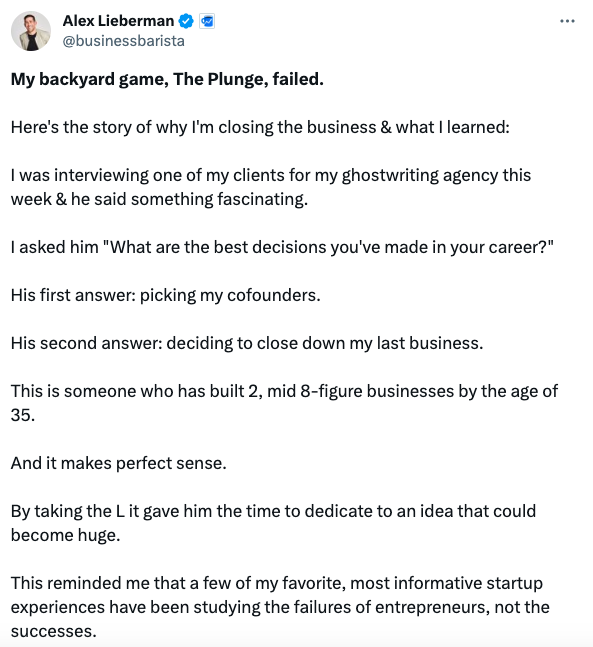Click the final word 'successes.'

click(54, 631)
